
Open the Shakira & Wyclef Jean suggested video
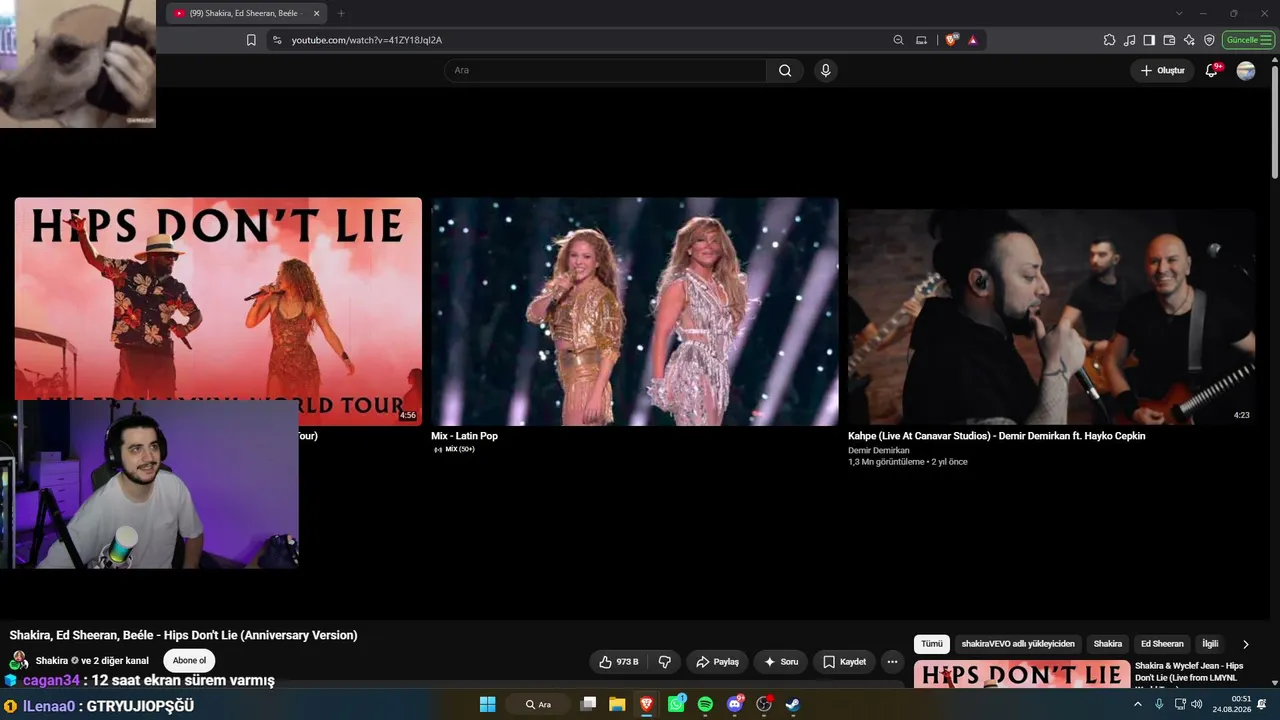click(1189, 672)
